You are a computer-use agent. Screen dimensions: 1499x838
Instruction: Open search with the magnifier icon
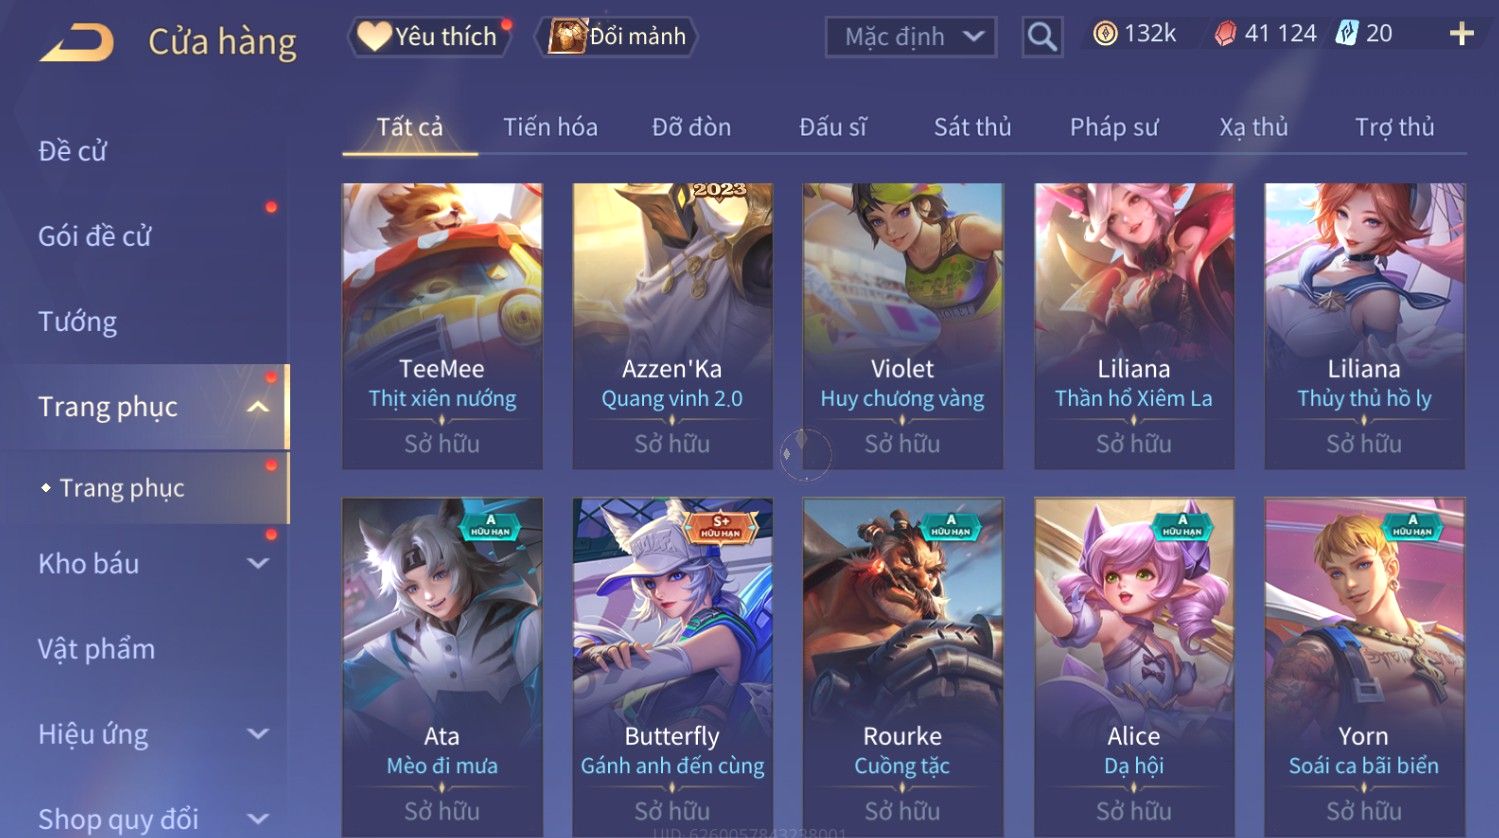coord(1042,37)
